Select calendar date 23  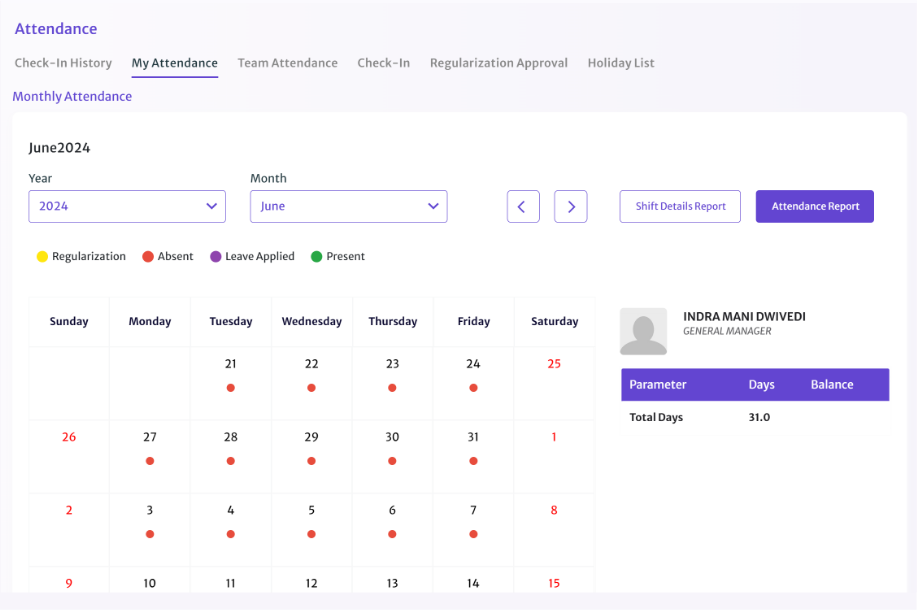pyautogui.click(x=392, y=364)
